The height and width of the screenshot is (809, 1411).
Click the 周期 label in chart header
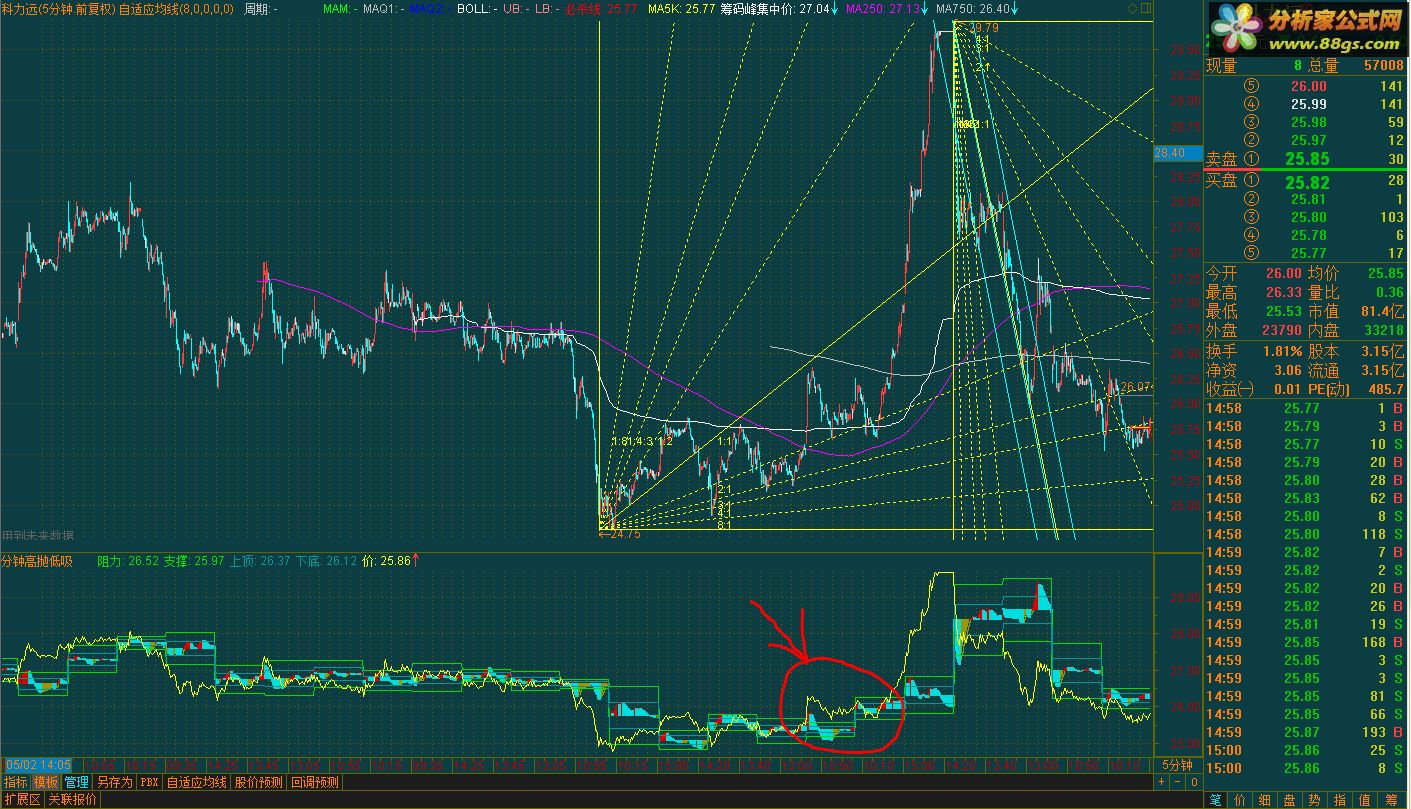pyautogui.click(x=260, y=9)
